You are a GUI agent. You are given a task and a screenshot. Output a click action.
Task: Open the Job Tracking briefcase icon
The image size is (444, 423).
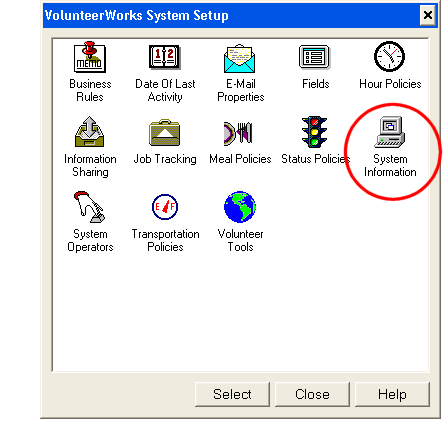coord(164,132)
